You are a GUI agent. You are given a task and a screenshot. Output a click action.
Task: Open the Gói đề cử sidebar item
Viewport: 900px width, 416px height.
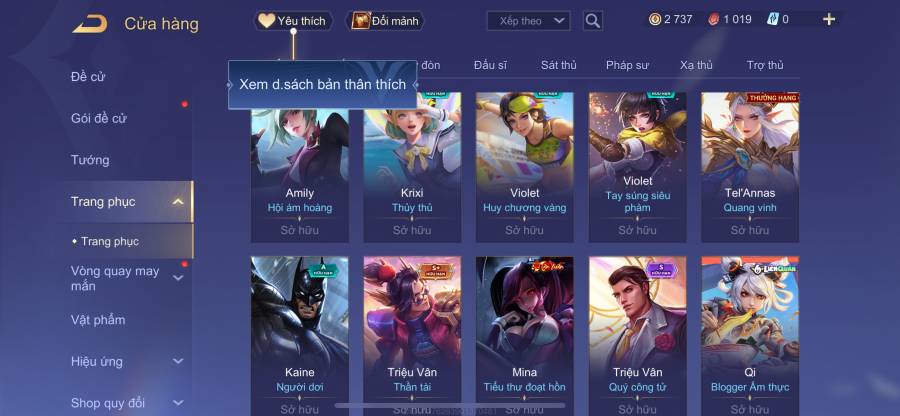pos(99,118)
